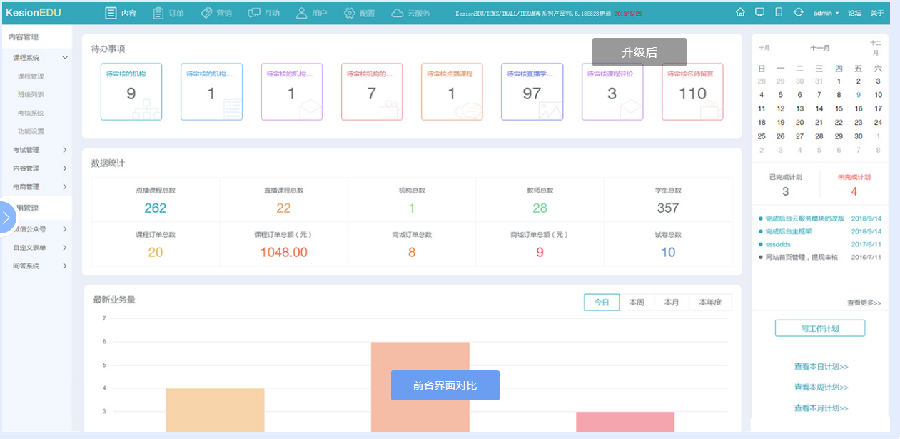This screenshot has height=439, width=900.
Task: Click the refresh icon beside admin
Action: coord(798,13)
